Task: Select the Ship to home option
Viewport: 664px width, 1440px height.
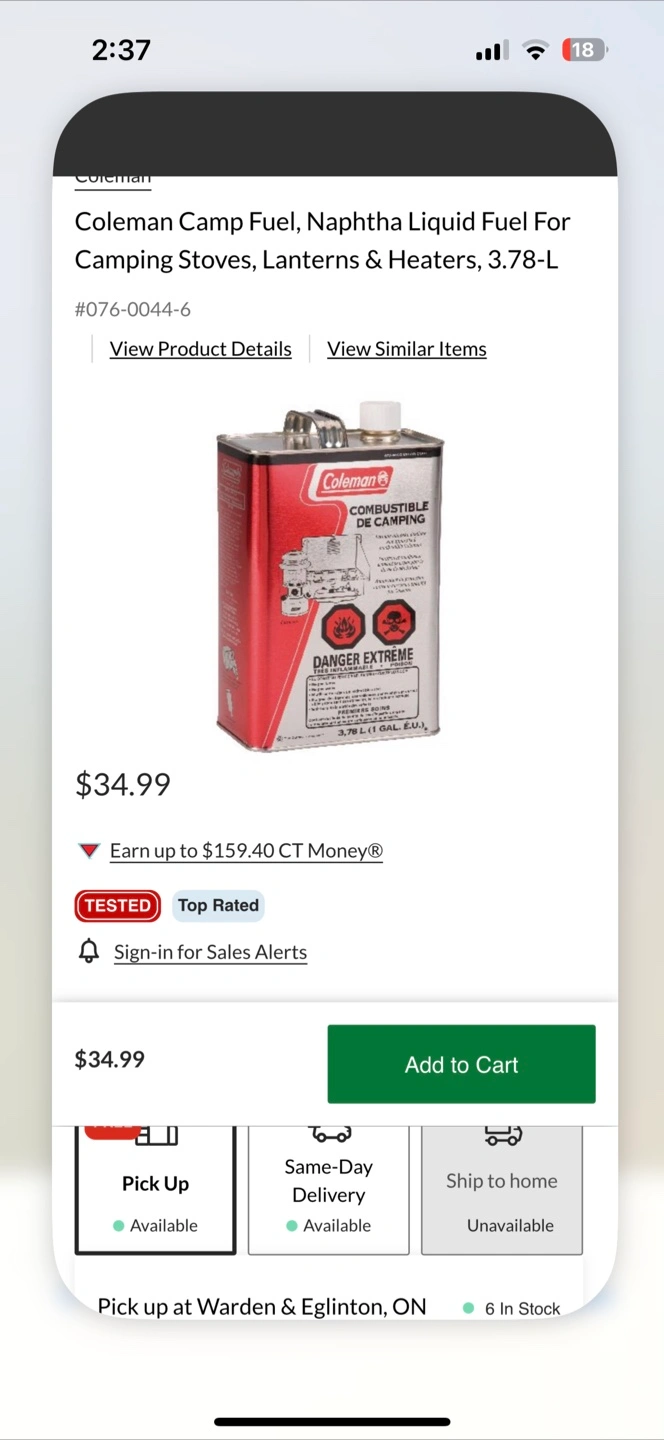Action: click(502, 1190)
